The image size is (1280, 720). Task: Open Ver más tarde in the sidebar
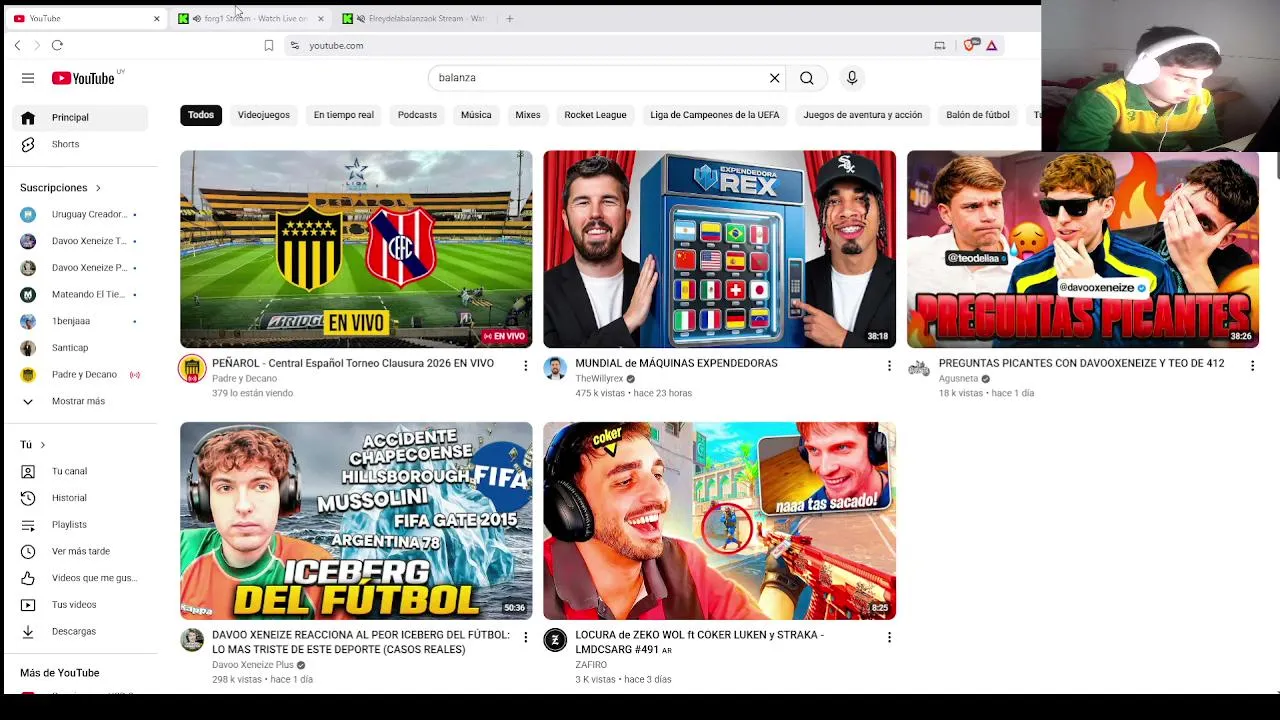80,551
